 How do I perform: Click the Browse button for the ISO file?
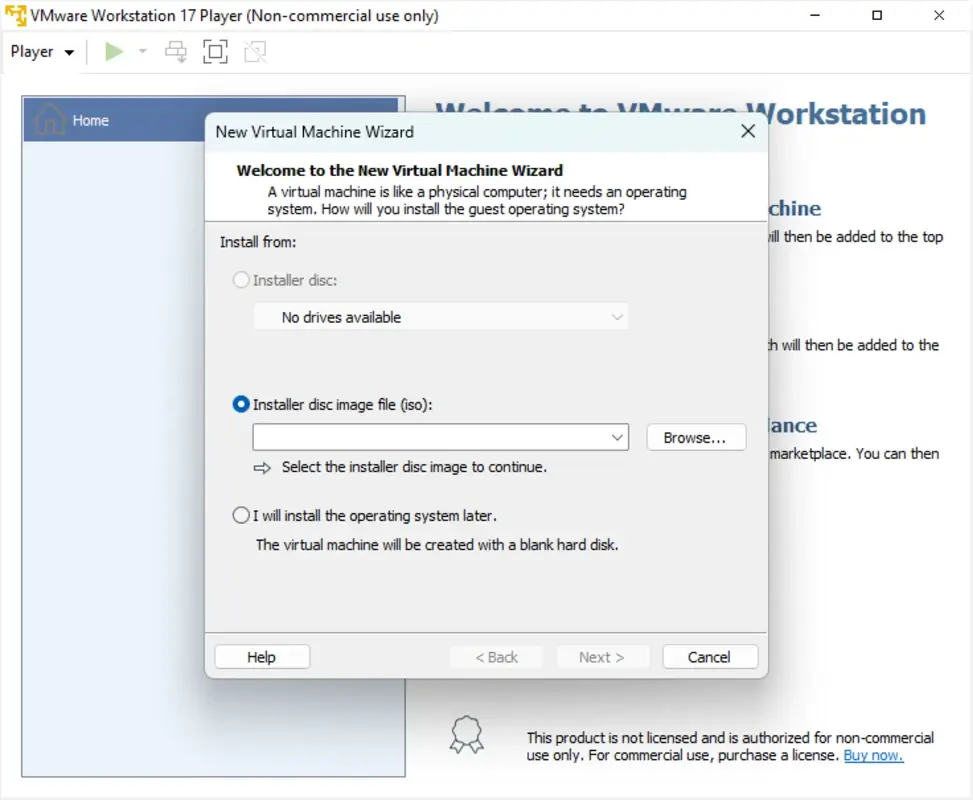(696, 437)
